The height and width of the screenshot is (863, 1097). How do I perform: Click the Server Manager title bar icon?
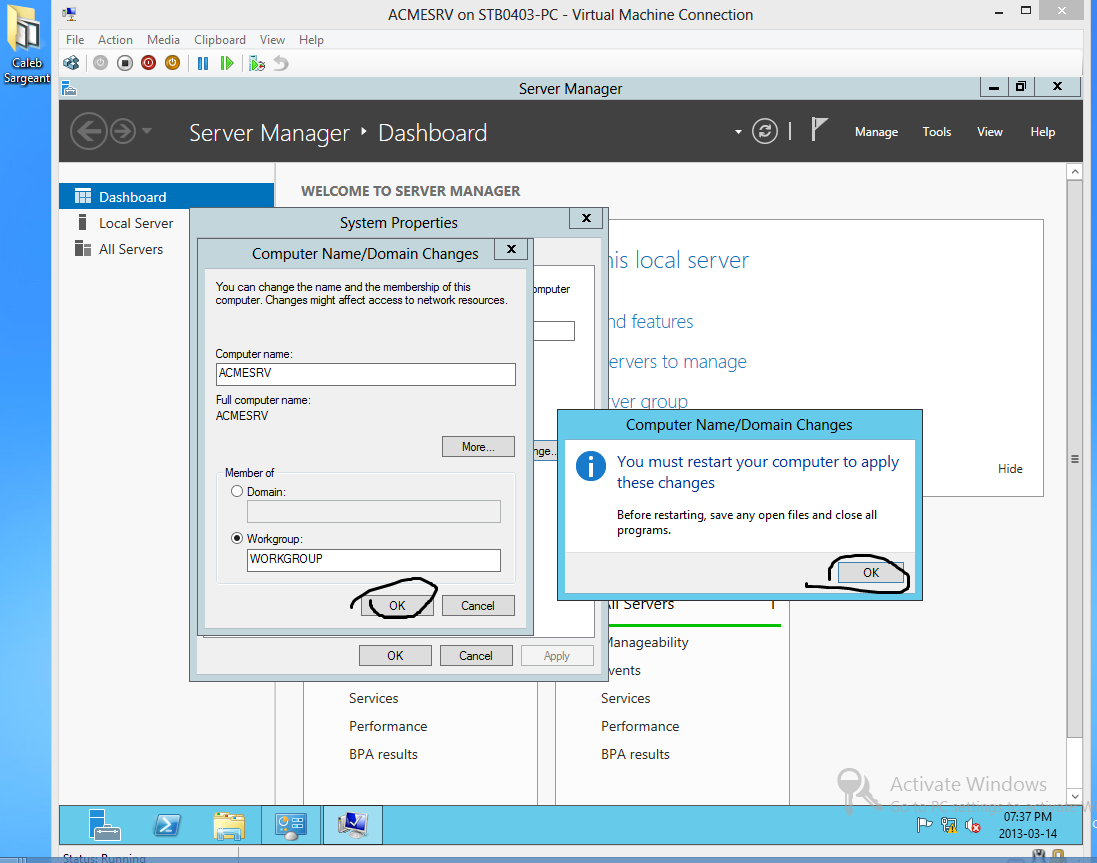tap(69, 88)
